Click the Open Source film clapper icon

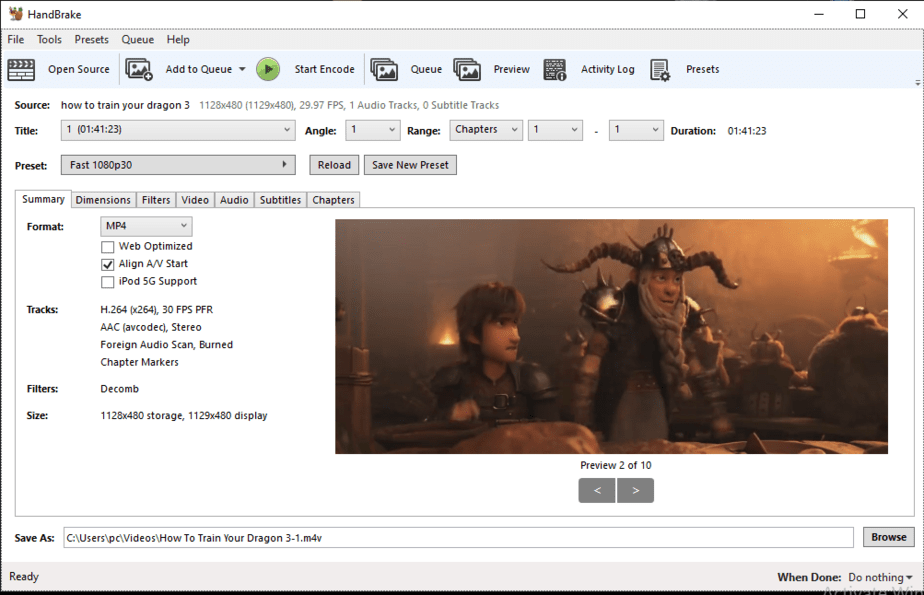21,69
